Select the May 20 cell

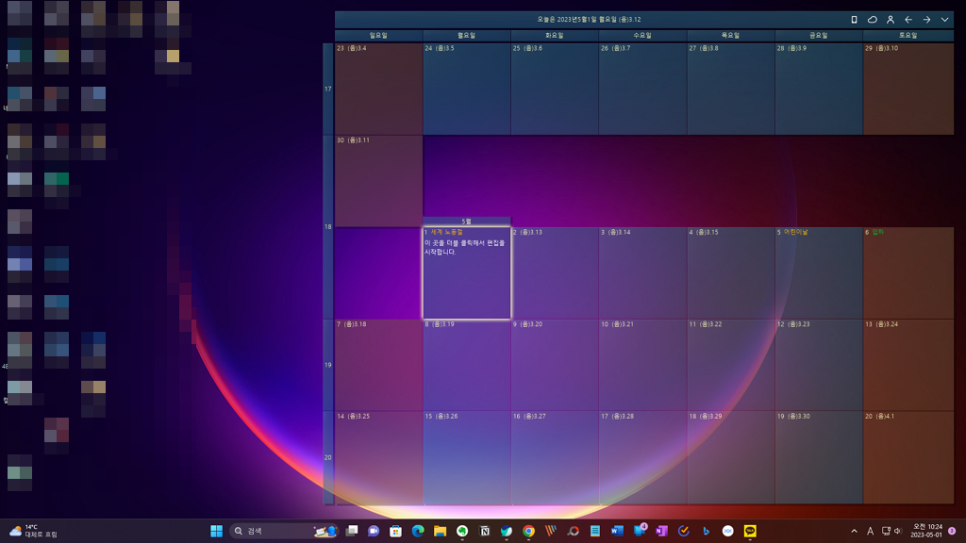coord(908,457)
